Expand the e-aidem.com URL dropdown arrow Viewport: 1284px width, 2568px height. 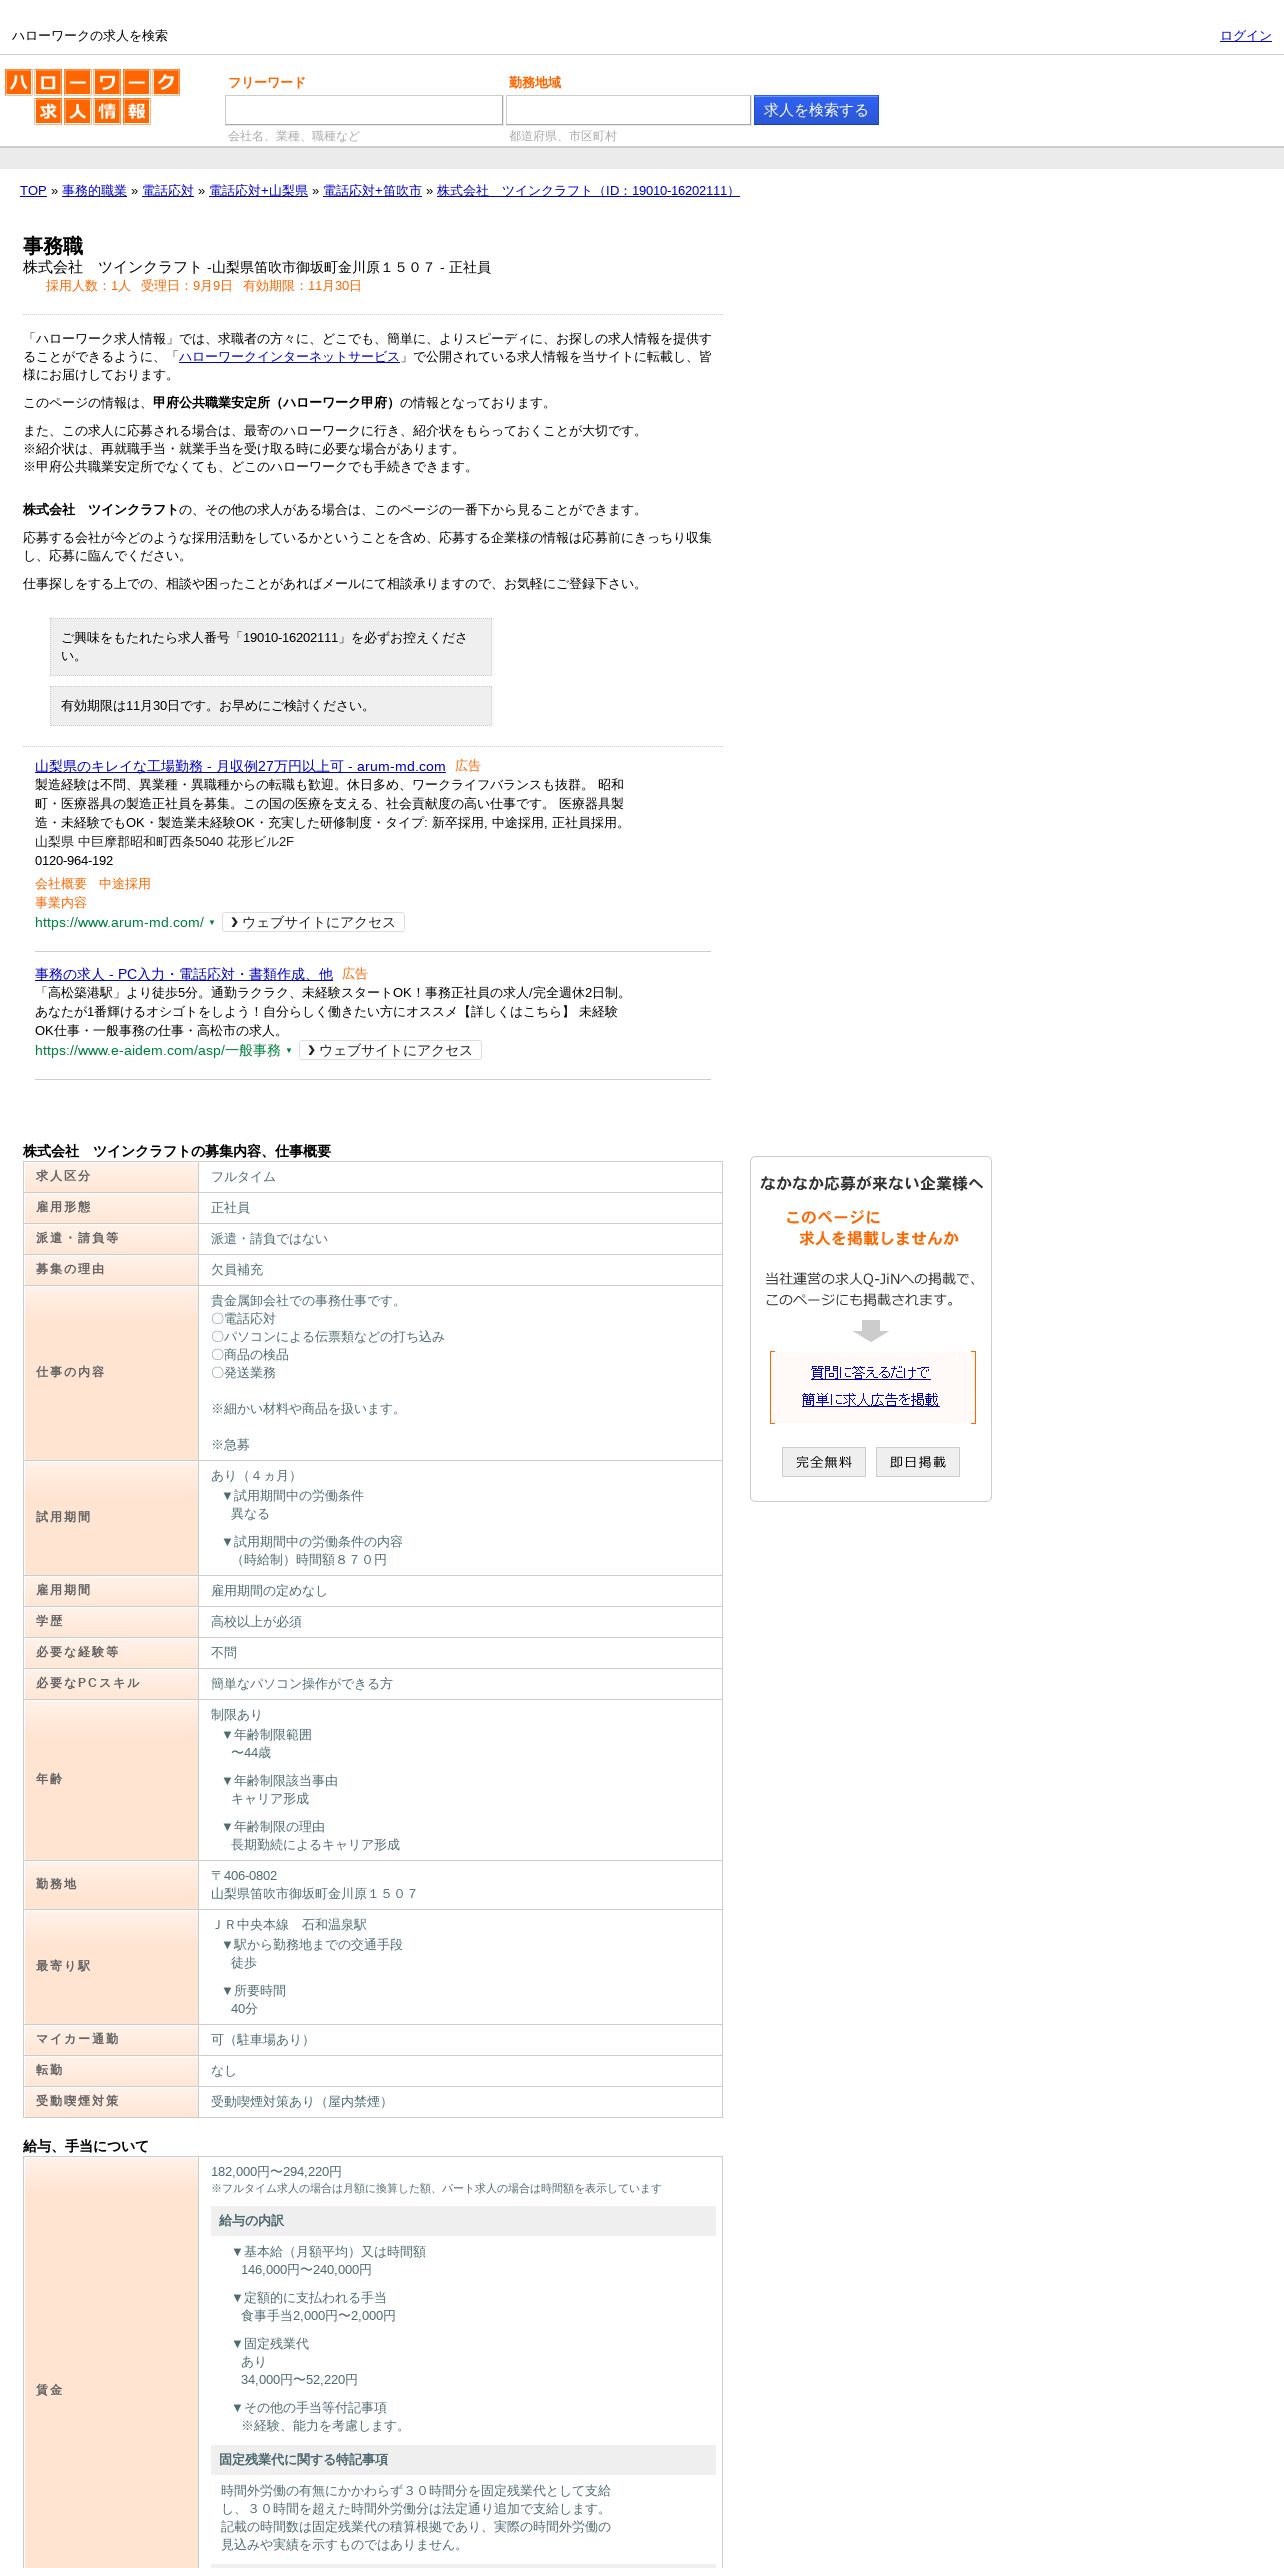click(x=289, y=1051)
